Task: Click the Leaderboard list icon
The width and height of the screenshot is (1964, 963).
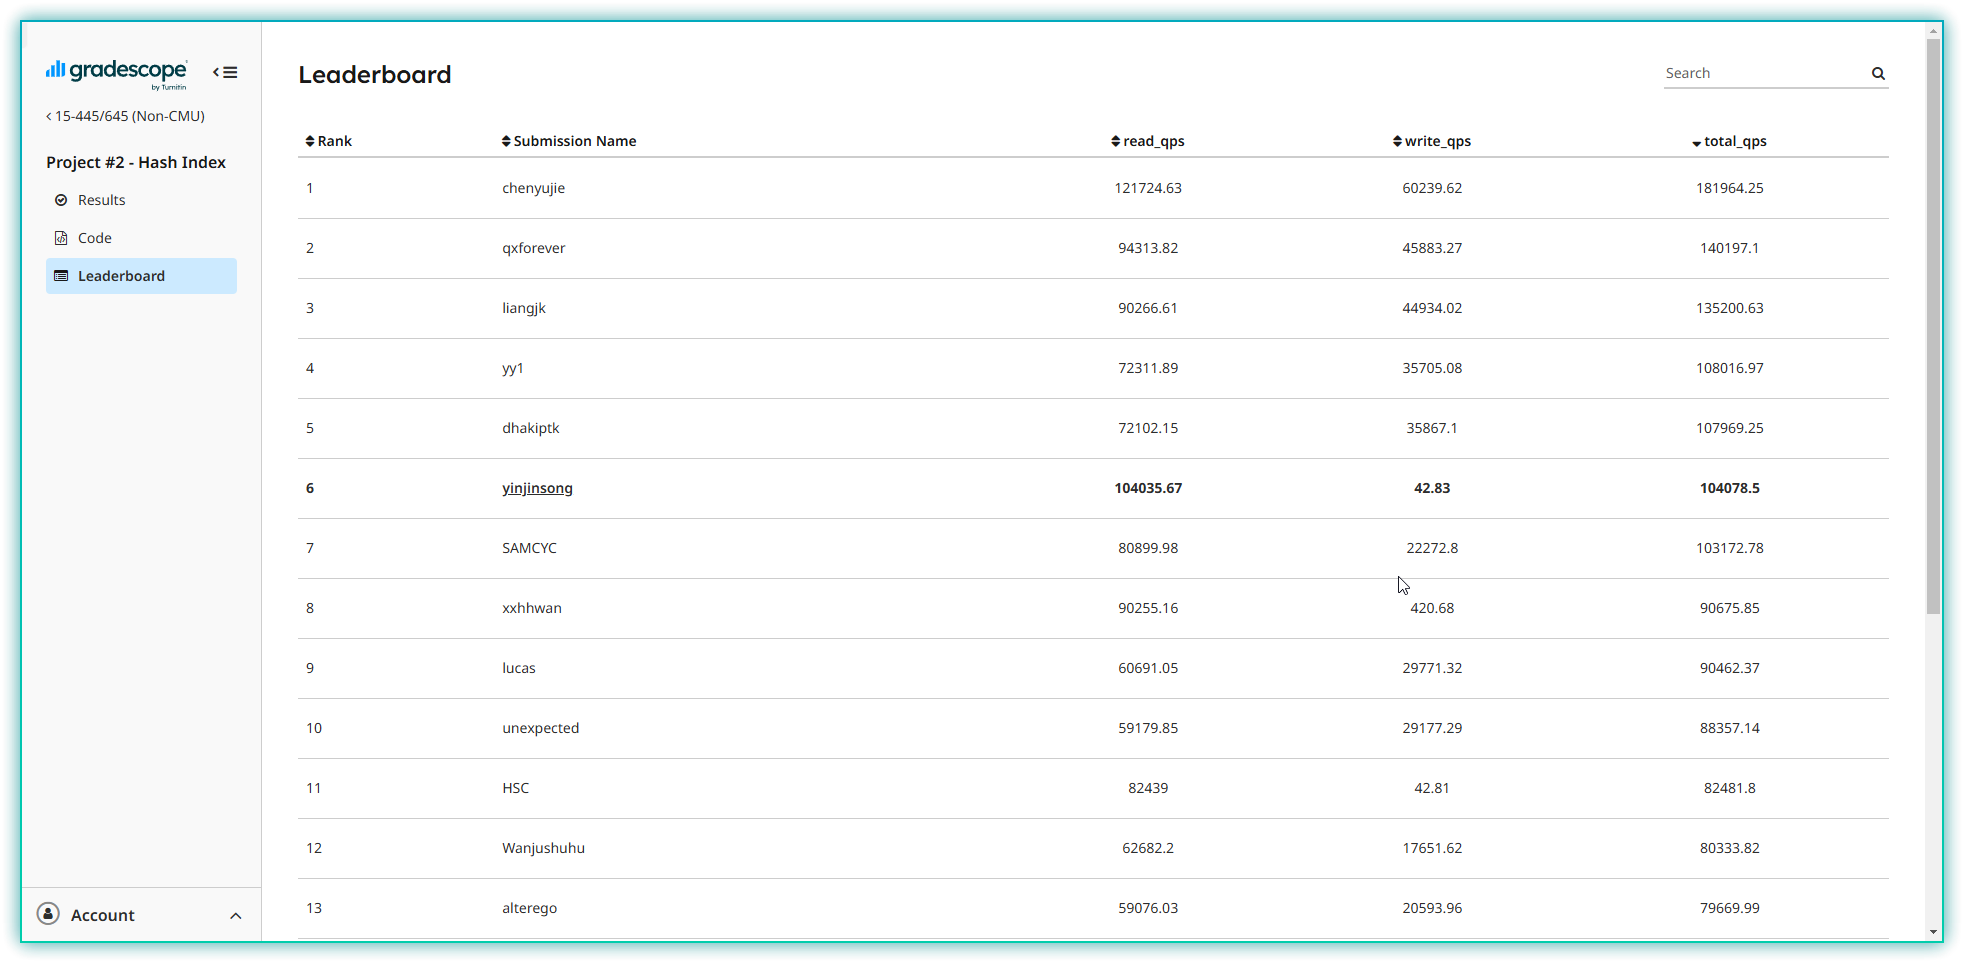Action: pyautogui.click(x=62, y=275)
